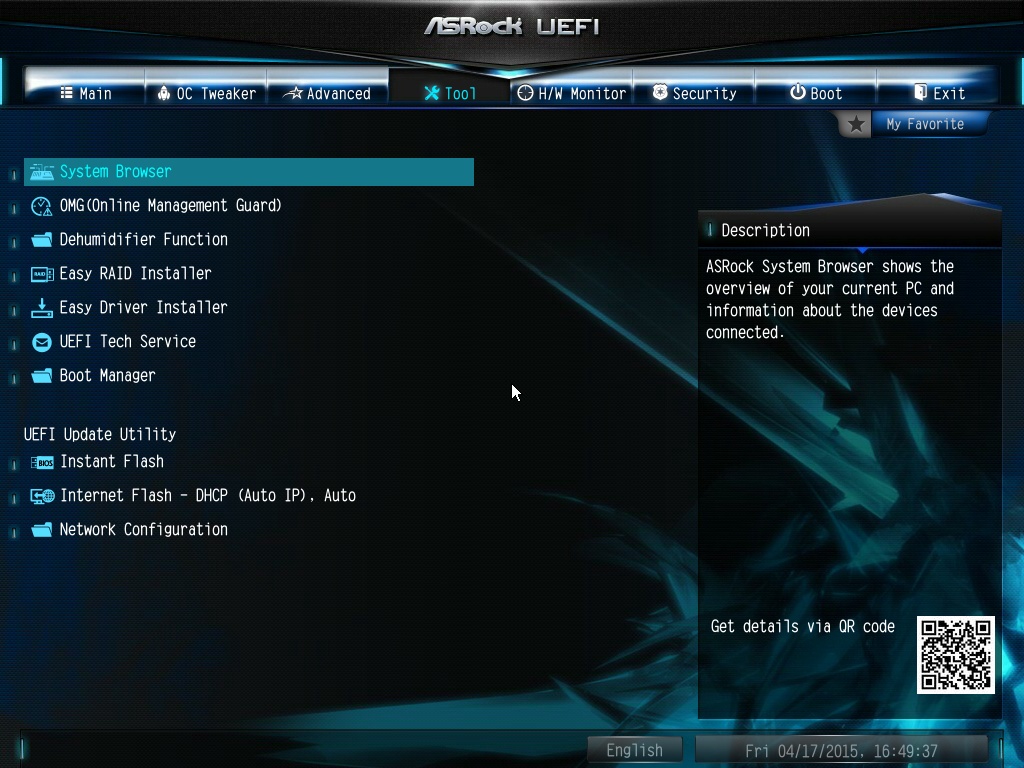1024x768 pixels.
Task: Start Instant Flash utility
Action: pos(112,462)
